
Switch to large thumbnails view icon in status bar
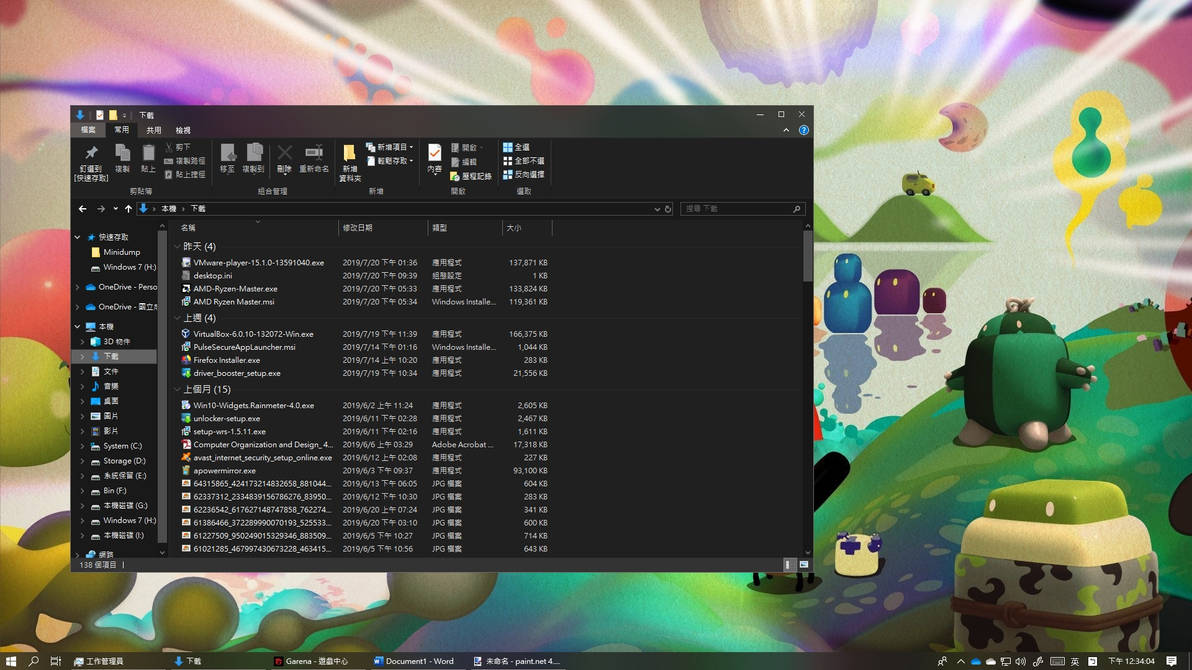tap(804, 564)
